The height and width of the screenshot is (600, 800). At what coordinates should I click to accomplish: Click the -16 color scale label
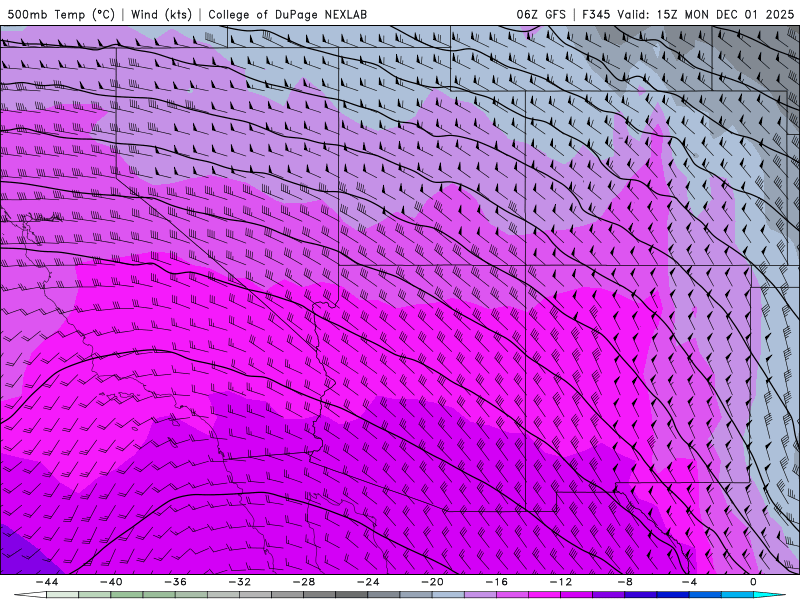tap(496, 582)
